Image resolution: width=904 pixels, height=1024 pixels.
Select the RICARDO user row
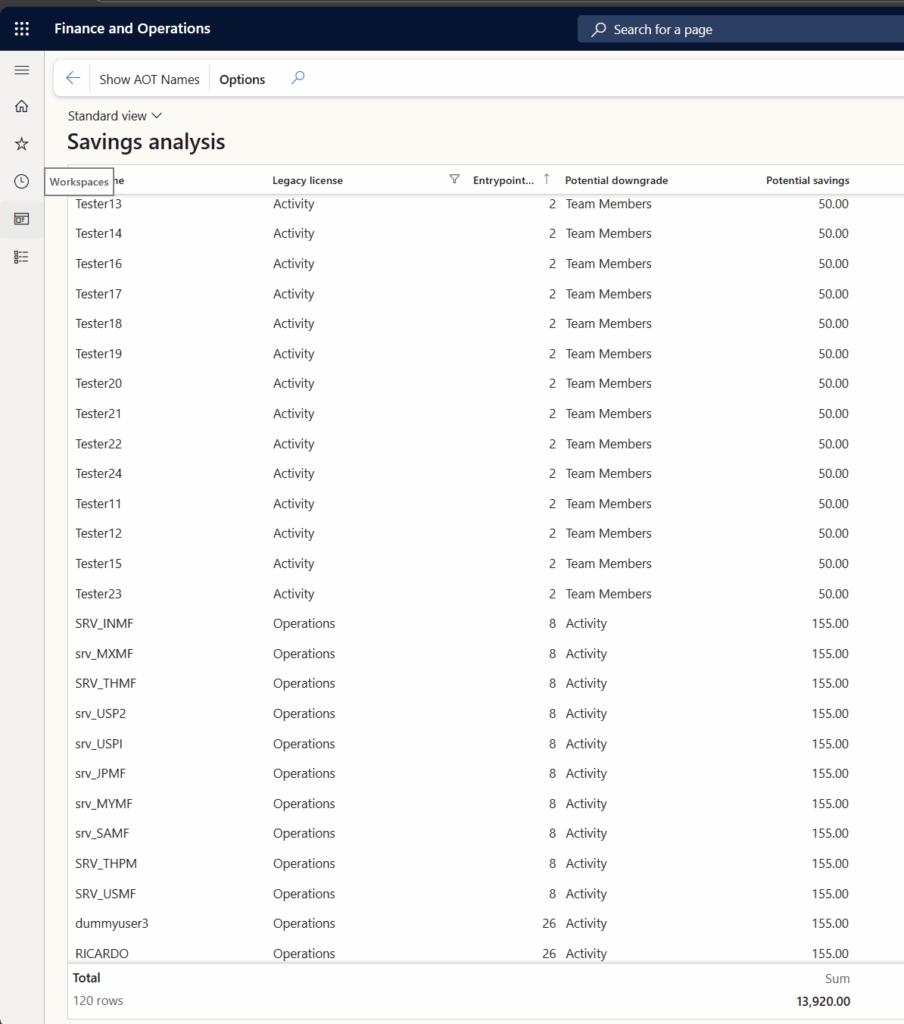[102, 953]
